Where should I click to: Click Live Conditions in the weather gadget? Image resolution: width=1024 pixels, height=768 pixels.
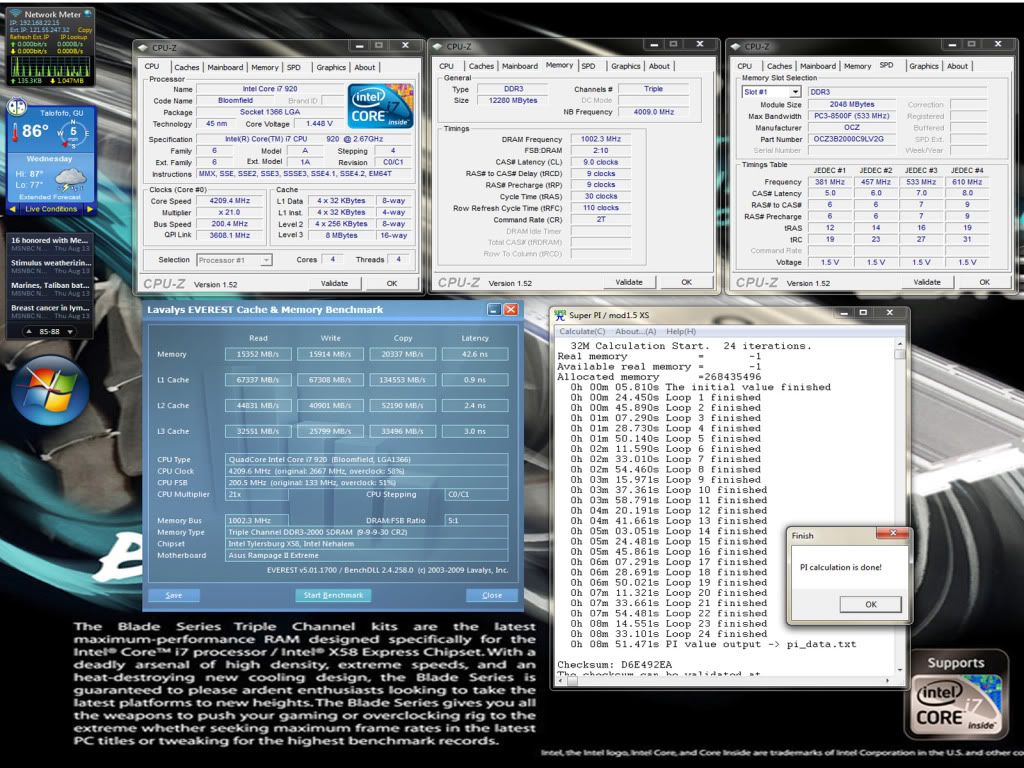pos(51,209)
